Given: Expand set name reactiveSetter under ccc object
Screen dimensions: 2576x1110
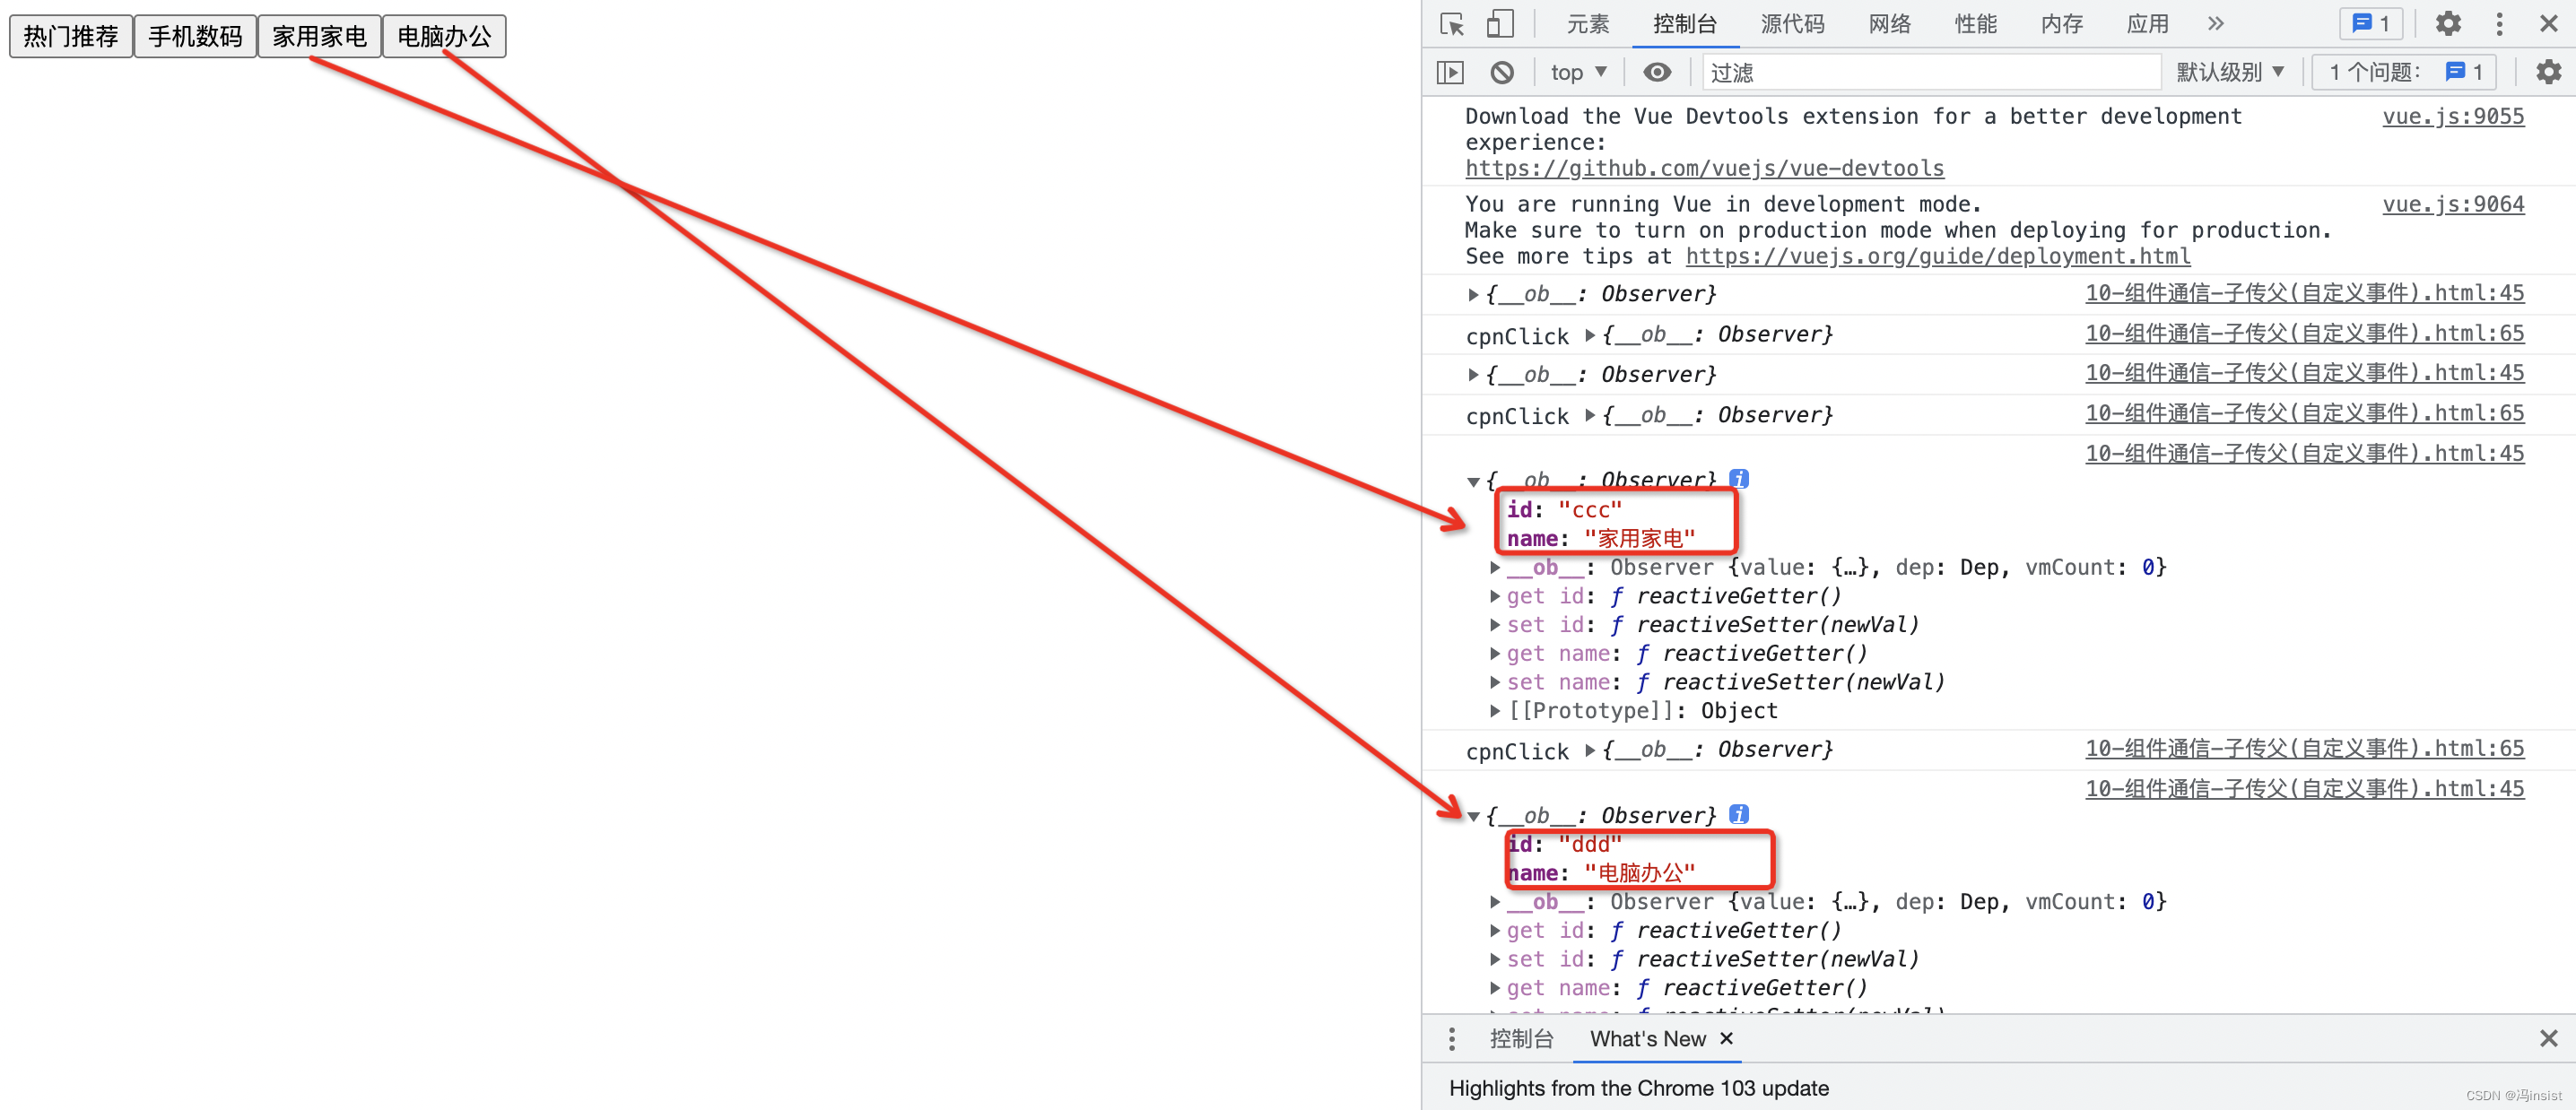Looking at the screenshot, I should (1495, 683).
